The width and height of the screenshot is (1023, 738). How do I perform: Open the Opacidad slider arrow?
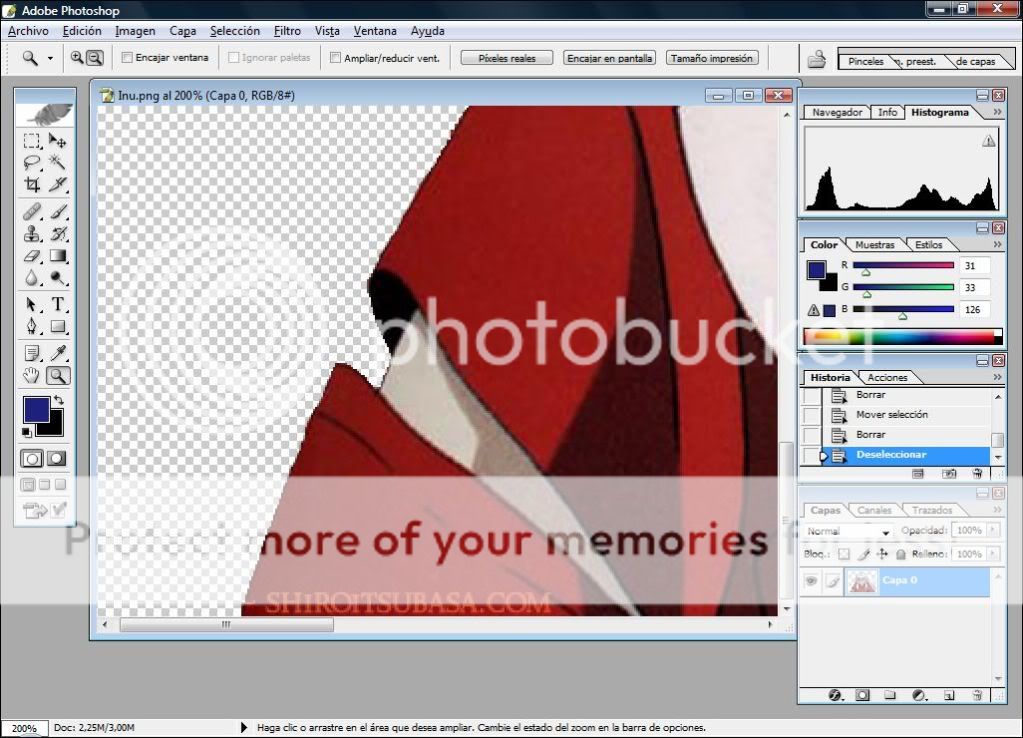[992, 531]
